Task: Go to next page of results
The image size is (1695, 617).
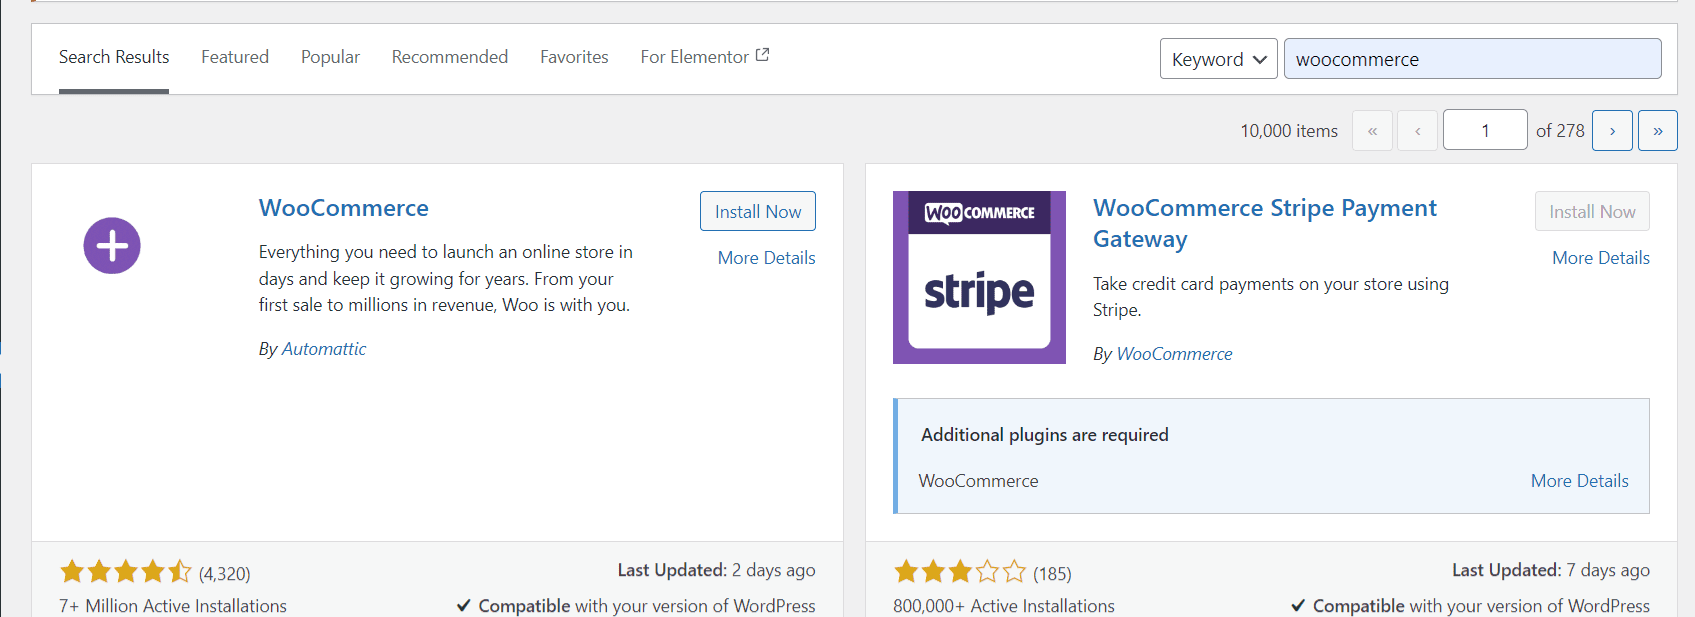Action: pos(1612,130)
